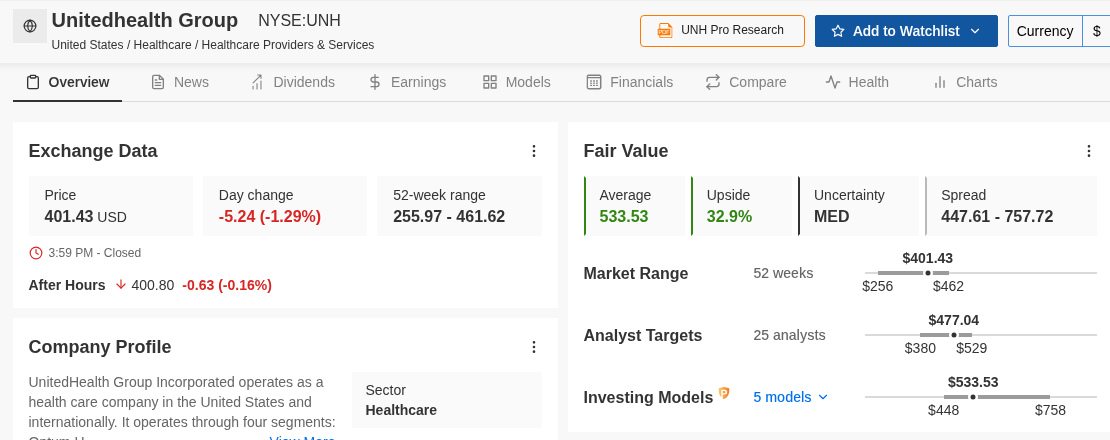This screenshot has height=440, width=1110.
Task: Click the 52 weeks text
Action: click(783, 273)
